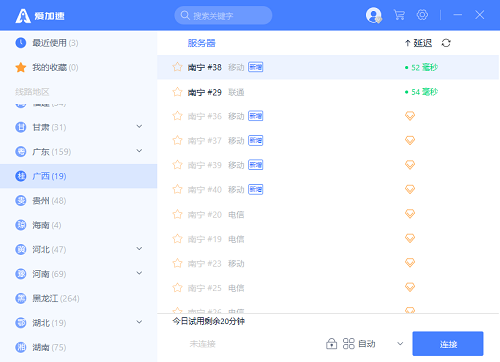500x362 pixels.
Task: Favorite the 南宁 #37 server
Action: 177,140
